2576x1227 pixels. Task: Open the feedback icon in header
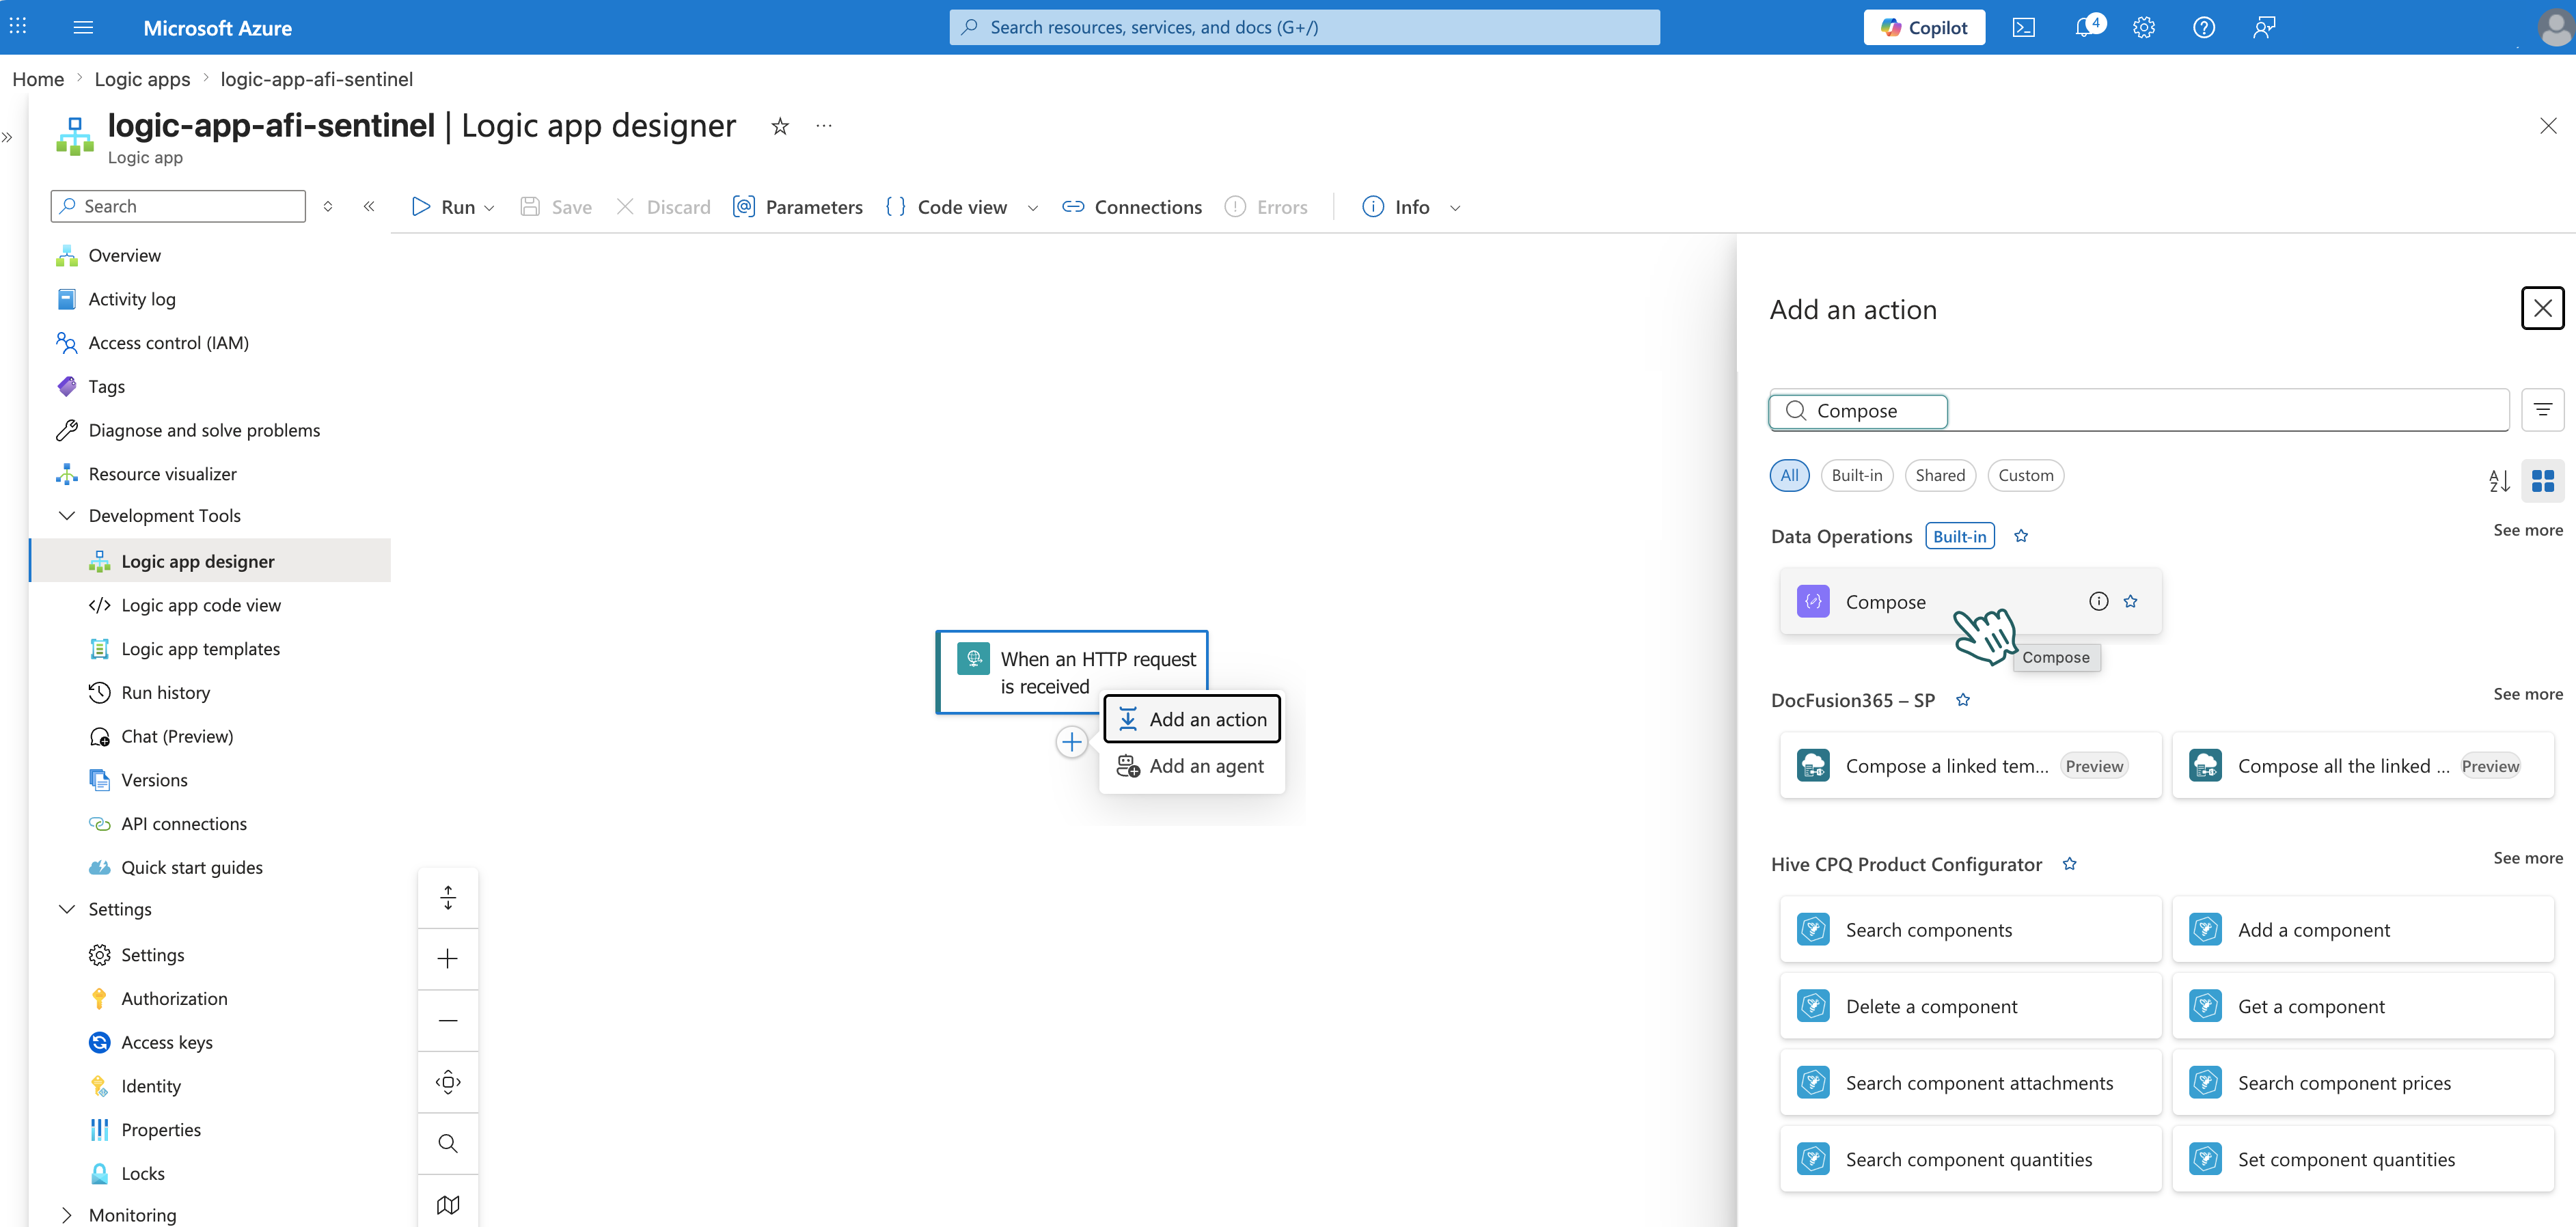coord(2264,27)
